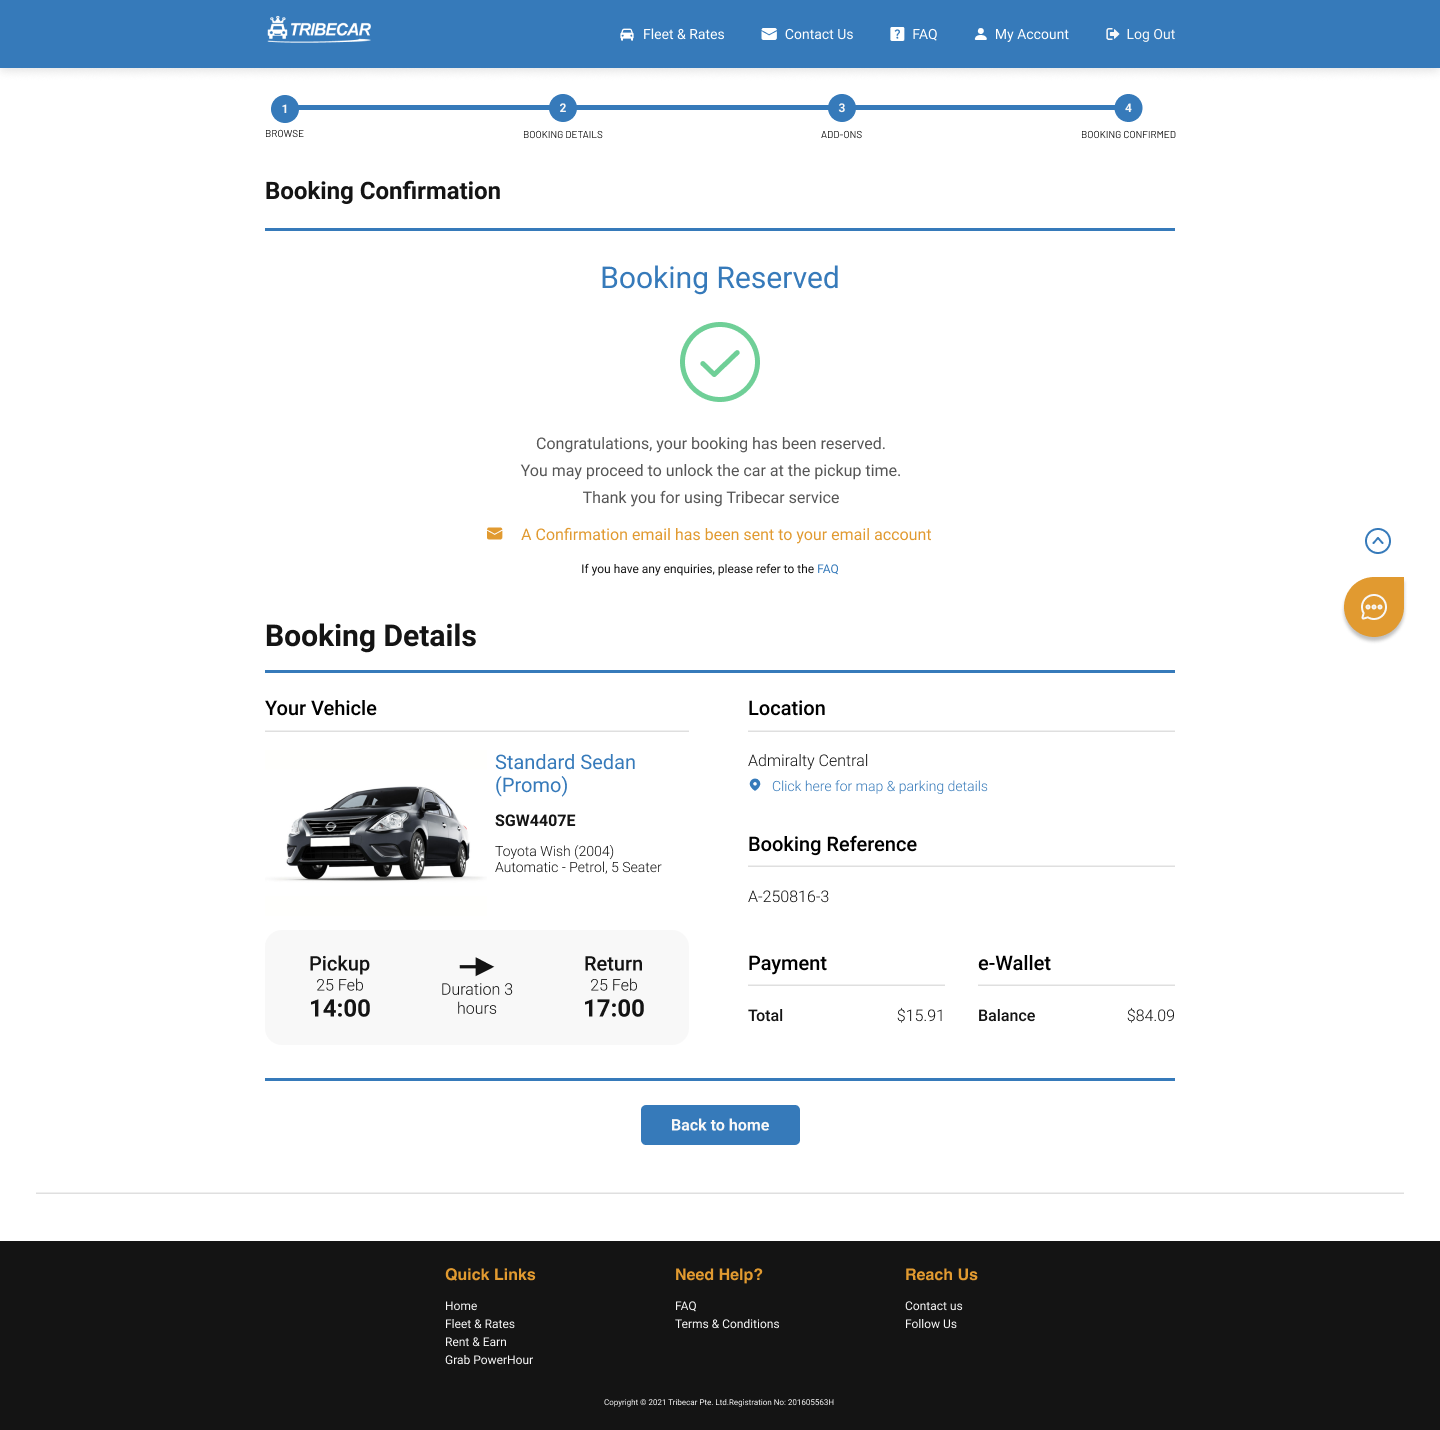Click the e-Wallet balance $84.09
The image size is (1440, 1430).
(1151, 1016)
